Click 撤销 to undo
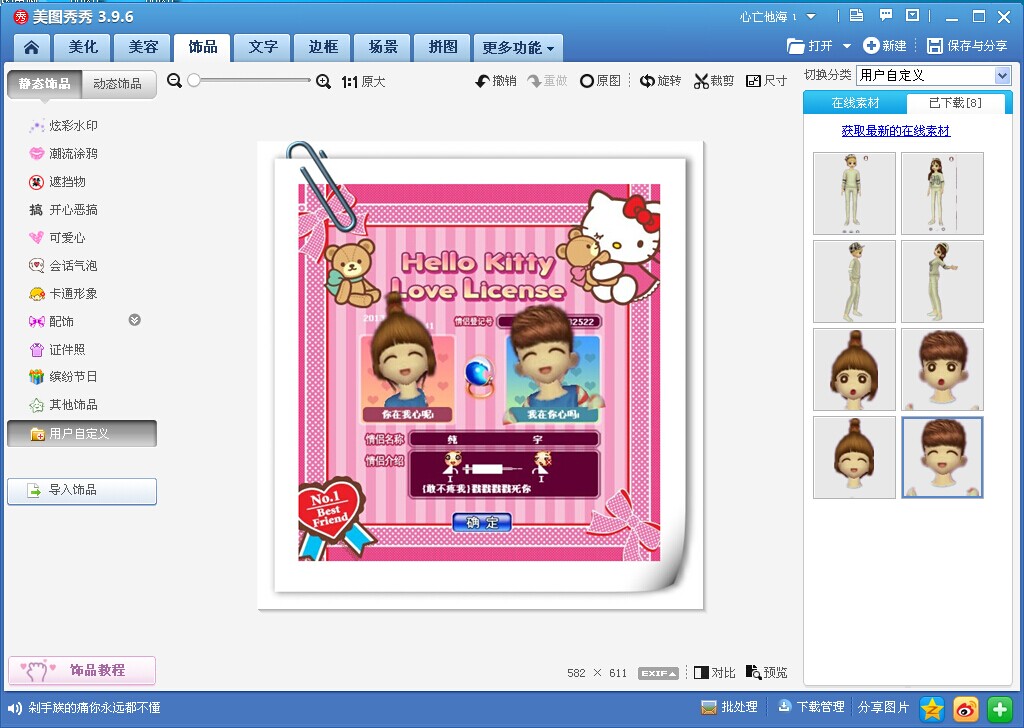 click(x=496, y=81)
